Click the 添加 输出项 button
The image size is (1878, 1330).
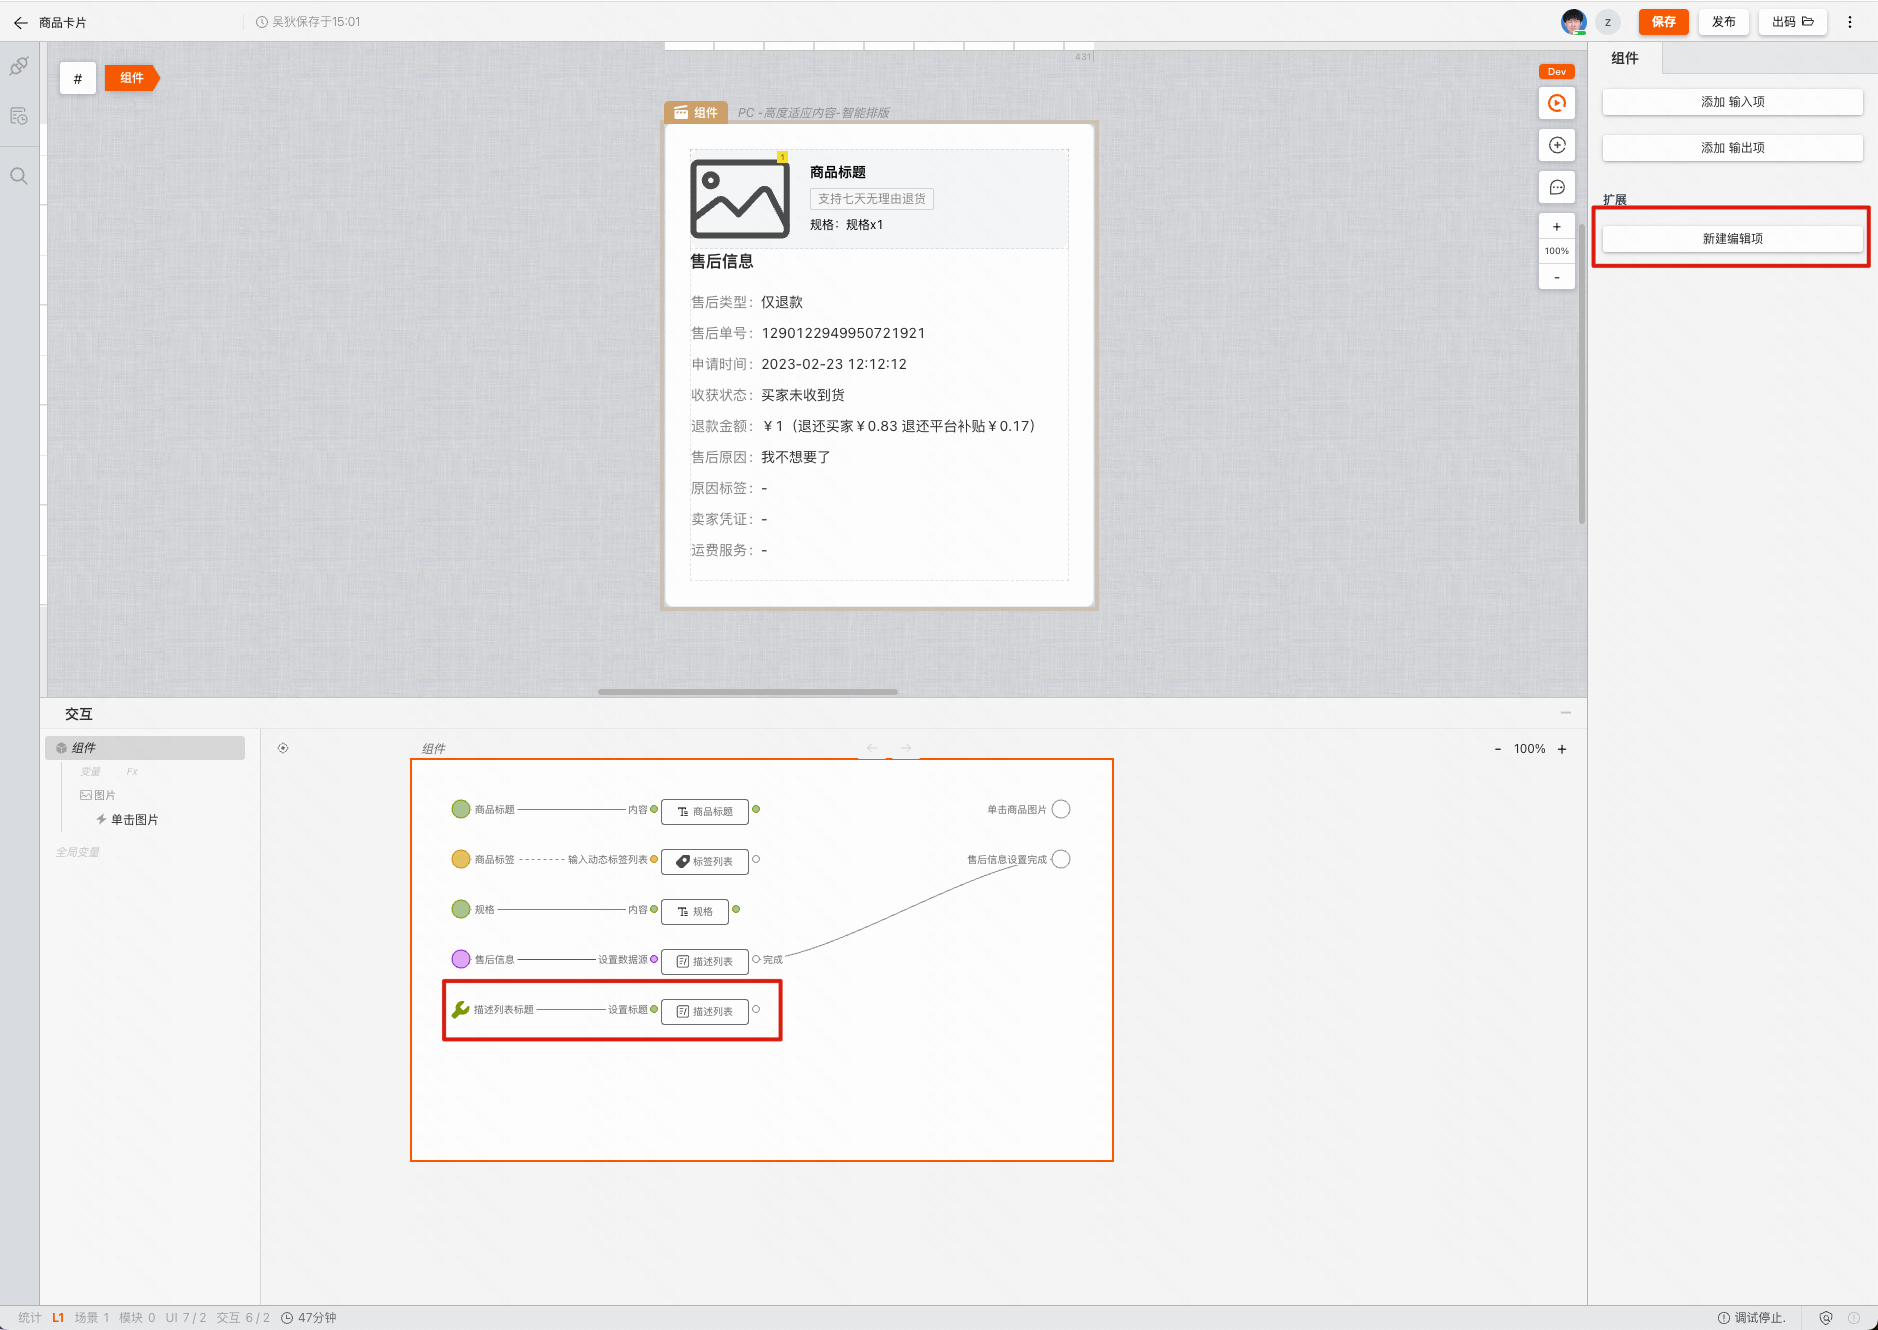[1732, 148]
